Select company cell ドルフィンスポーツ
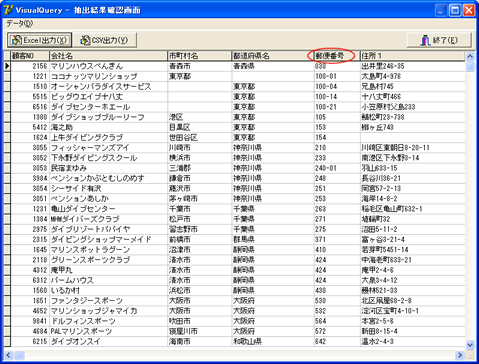 (x=108, y=321)
